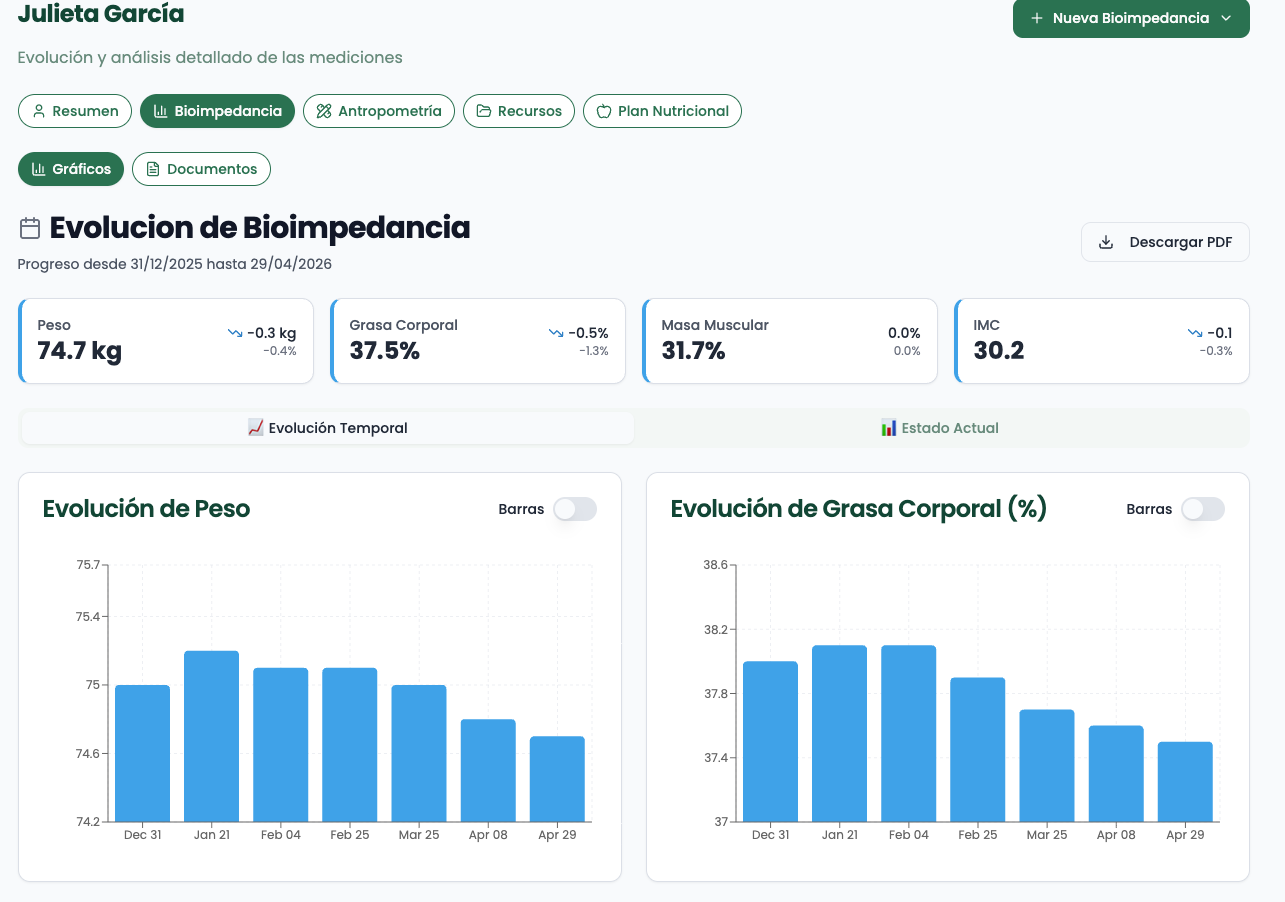The width and height of the screenshot is (1285, 902).
Task: Open the Recursos tab
Action: click(519, 111)
